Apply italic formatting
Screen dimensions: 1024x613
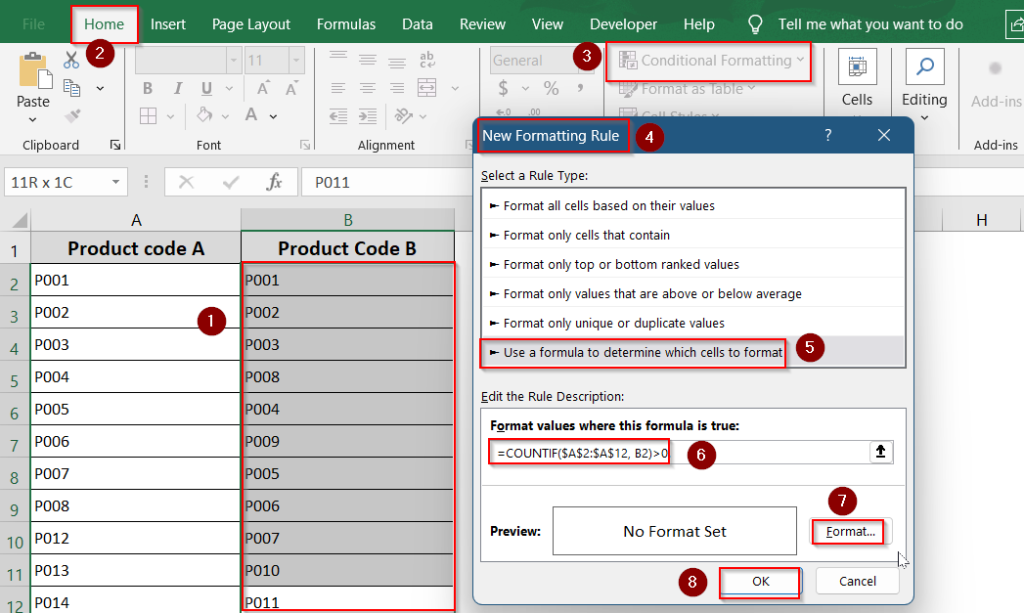[178, 88]
